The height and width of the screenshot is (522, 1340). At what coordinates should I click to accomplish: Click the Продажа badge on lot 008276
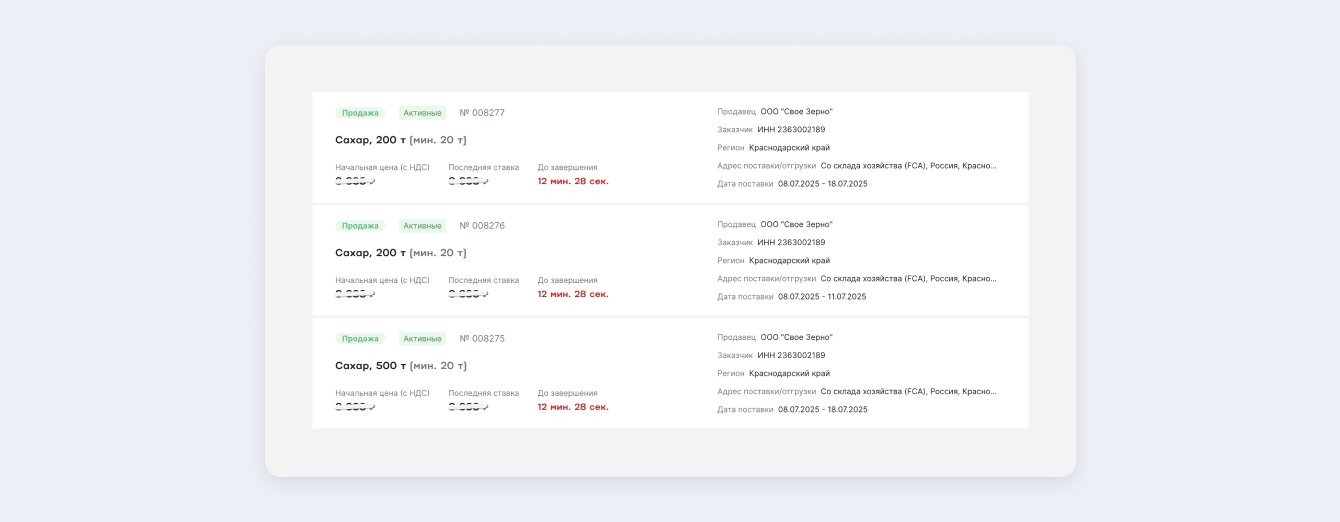(x=360, y=226)
